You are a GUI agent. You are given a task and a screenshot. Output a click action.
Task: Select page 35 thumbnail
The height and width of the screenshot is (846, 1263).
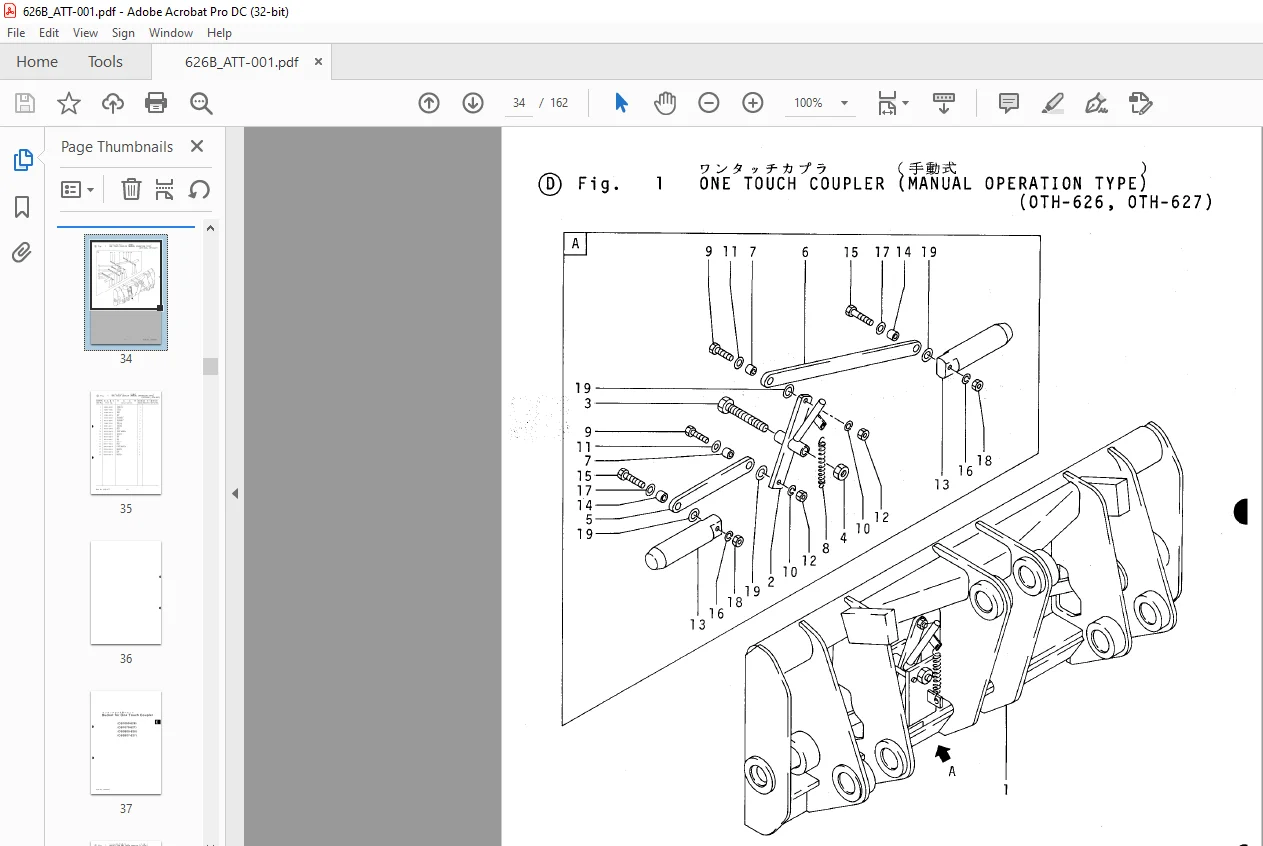coord(126,443)
